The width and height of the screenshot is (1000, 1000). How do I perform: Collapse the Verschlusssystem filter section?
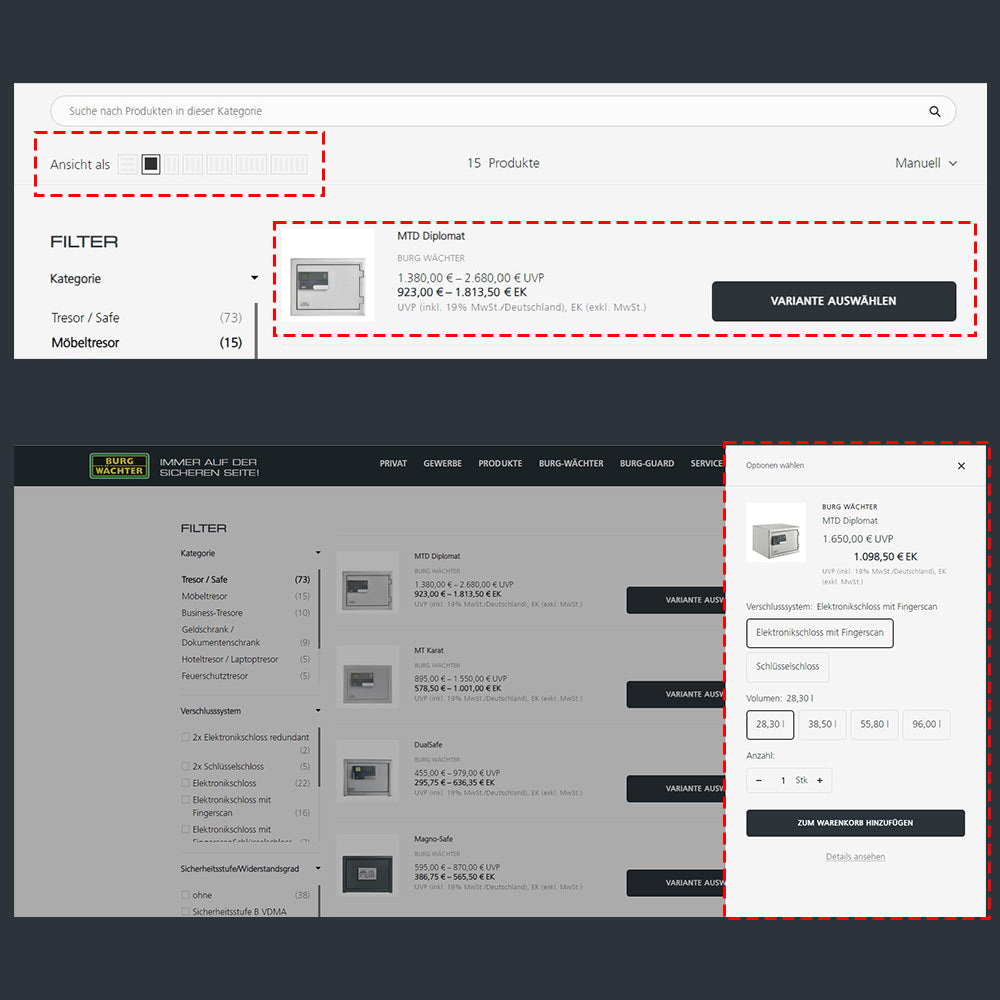318,710
